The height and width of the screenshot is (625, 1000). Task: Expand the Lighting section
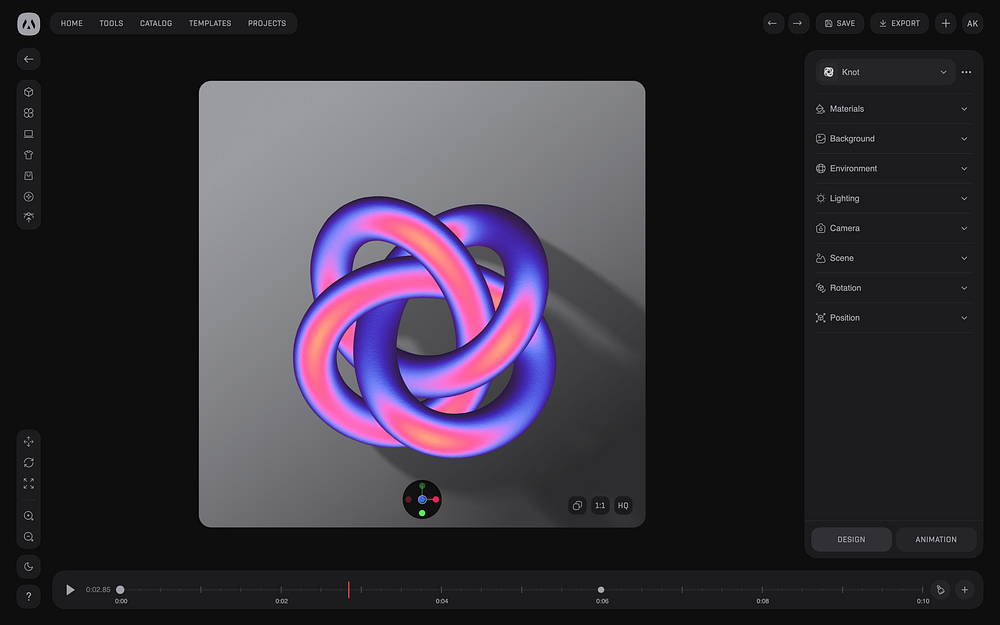893,198
